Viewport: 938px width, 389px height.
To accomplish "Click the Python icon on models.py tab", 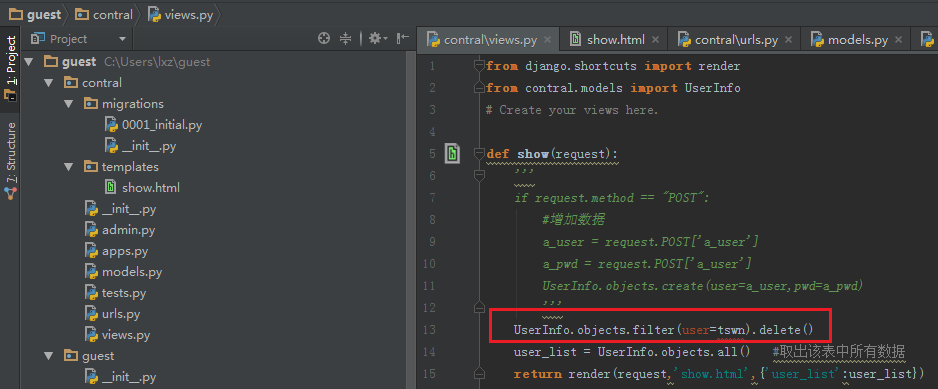I will pos(817,40).
